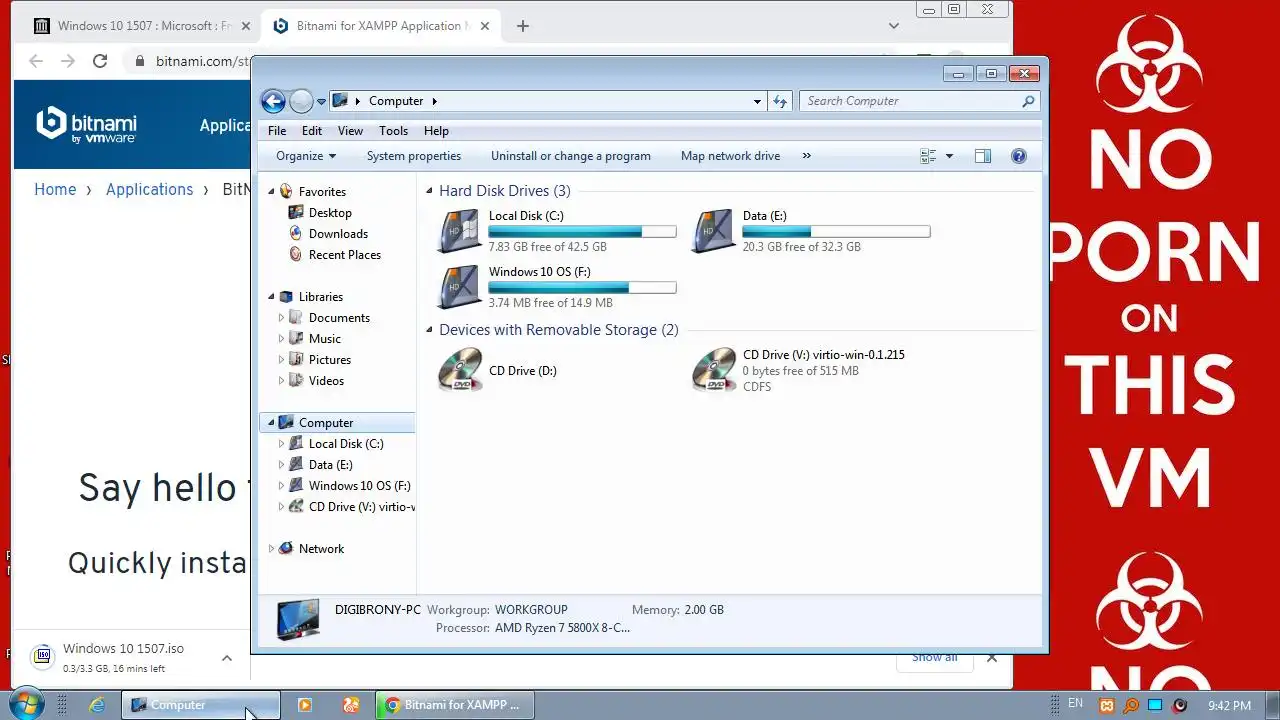1280x720 pixels.
Task: Click the Bitnami logo on the webpage
Action: coord(86,125)
